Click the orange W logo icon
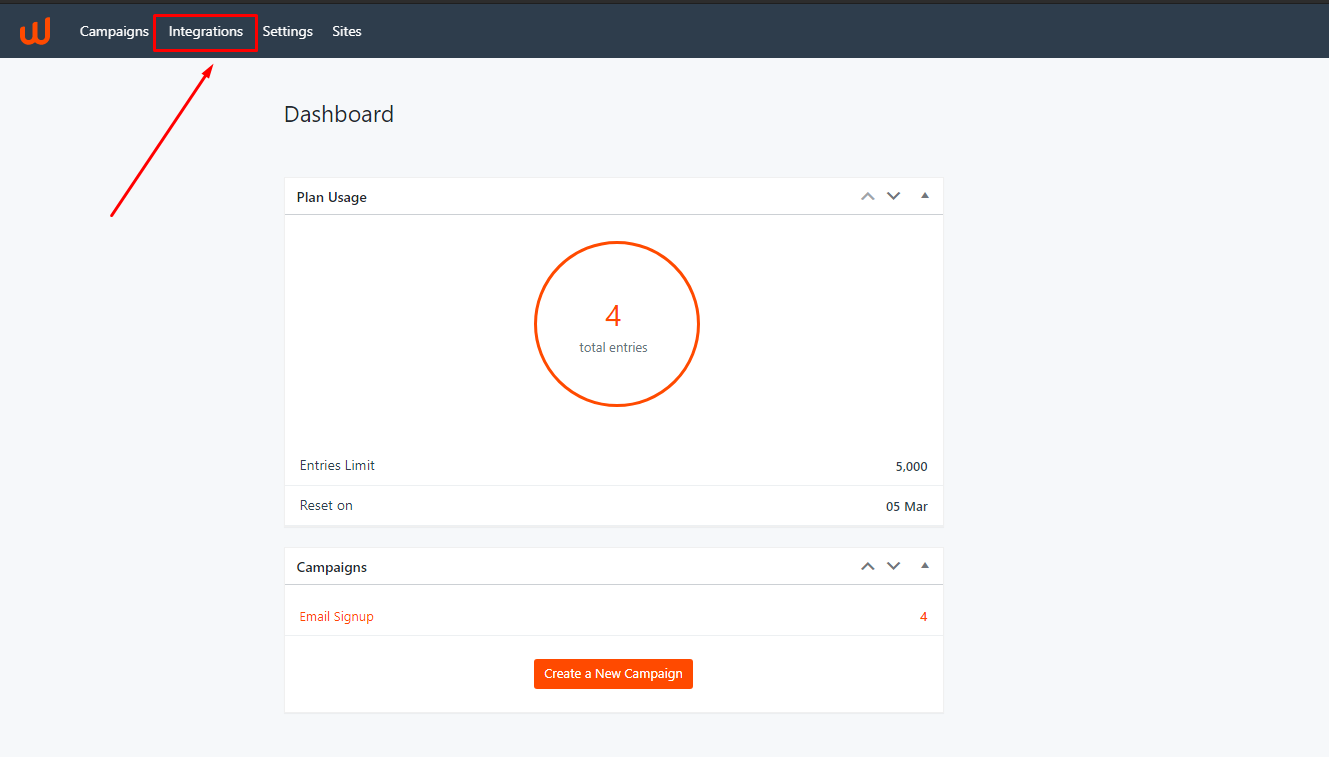This screenshot has width=1329, height=757. tap(35, 32)
